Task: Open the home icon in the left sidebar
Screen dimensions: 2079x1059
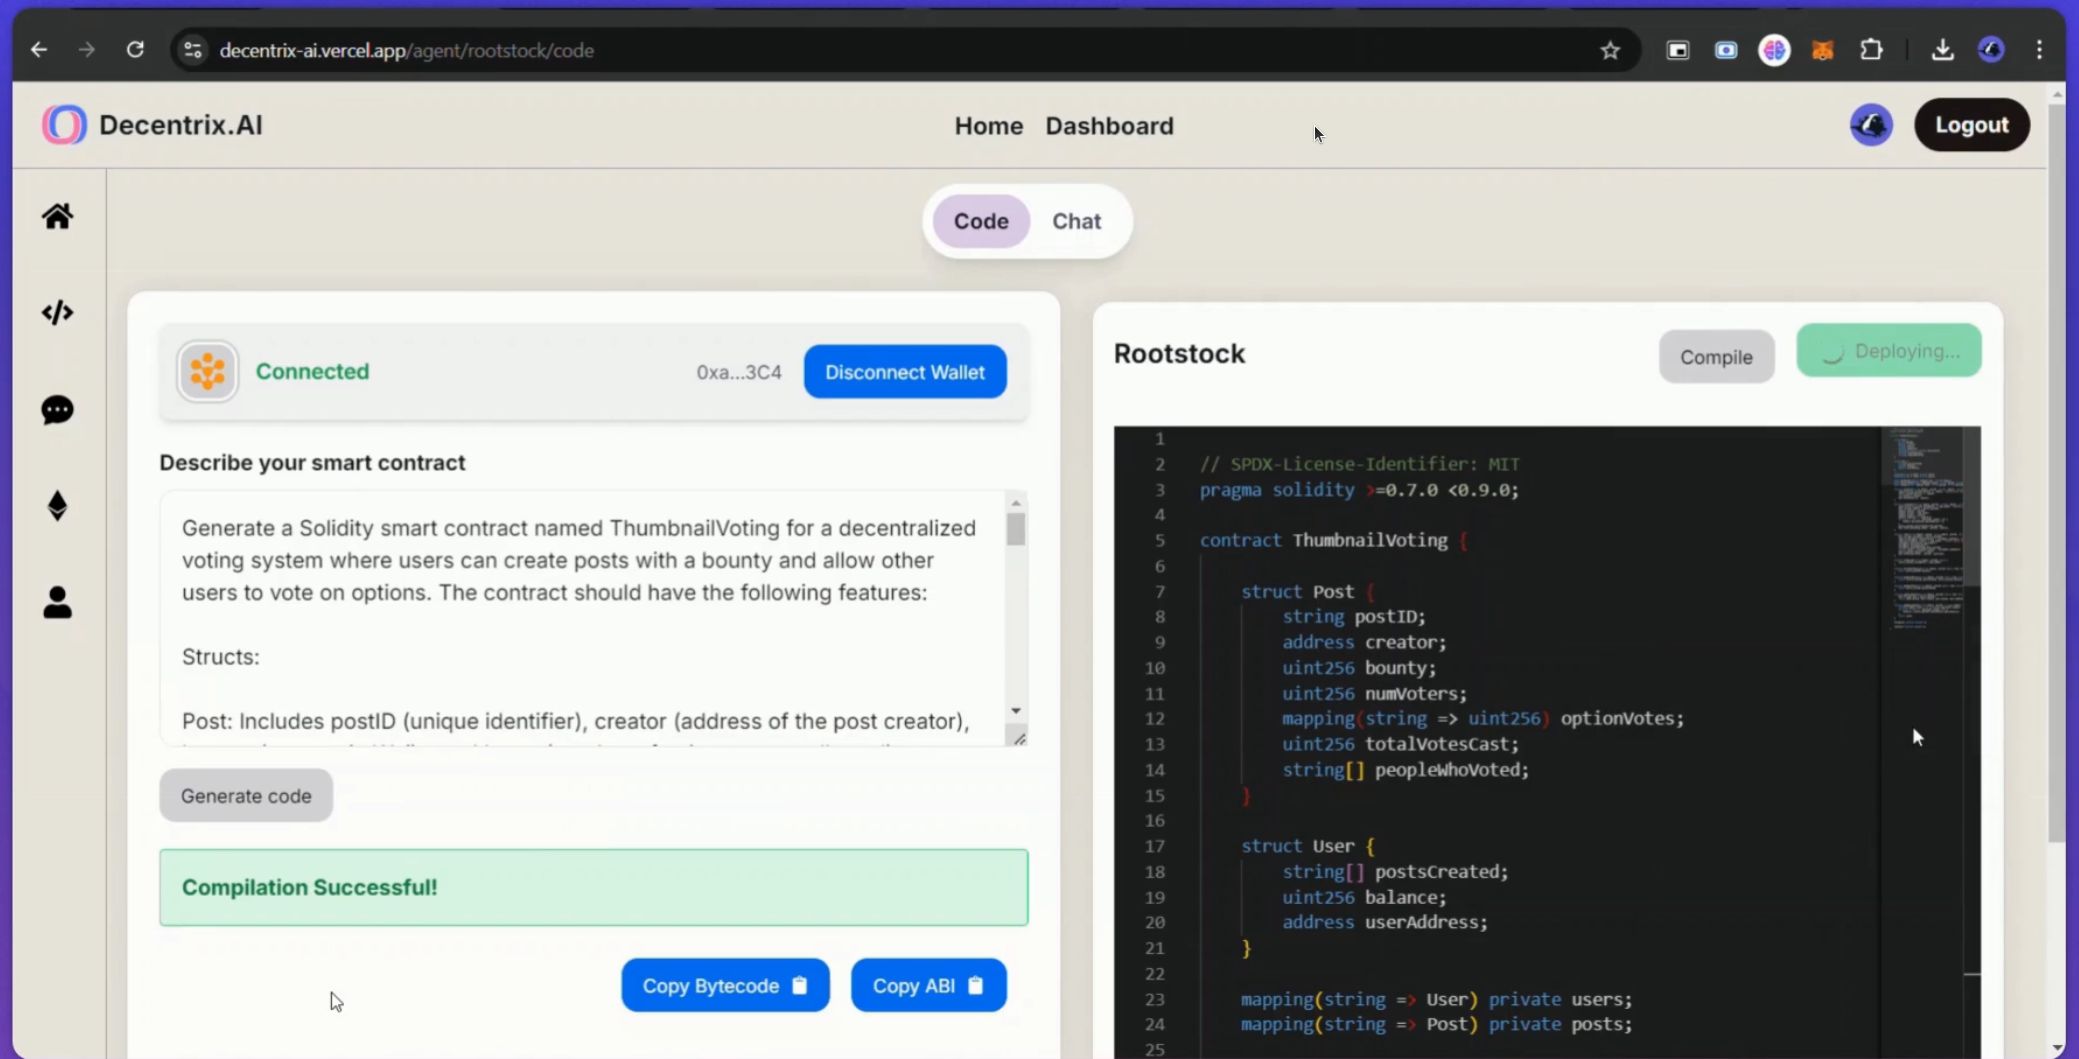Action: 57,216
